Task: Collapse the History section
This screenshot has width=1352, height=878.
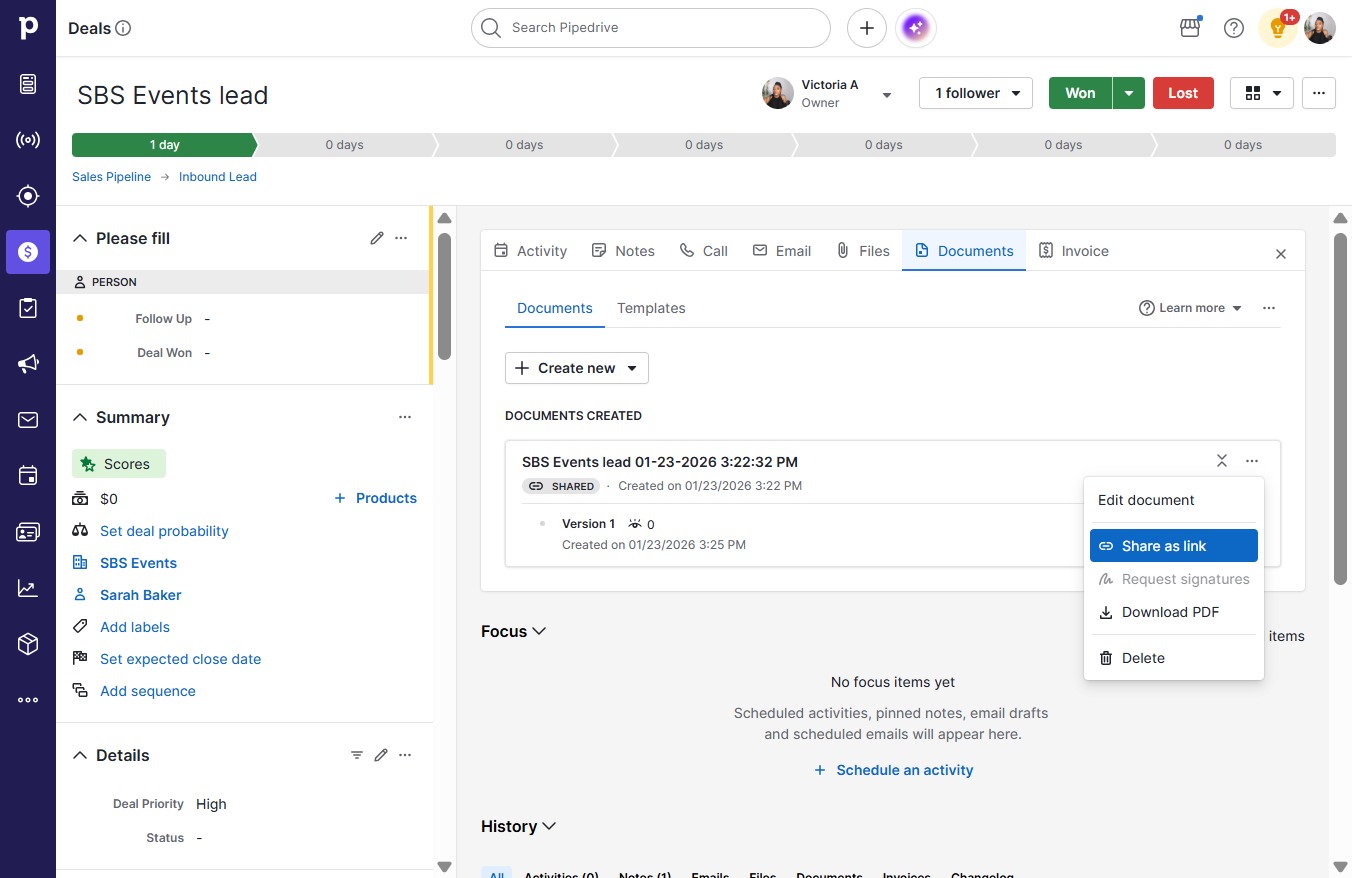Action: pyautogui.click(x=548, y=826)
